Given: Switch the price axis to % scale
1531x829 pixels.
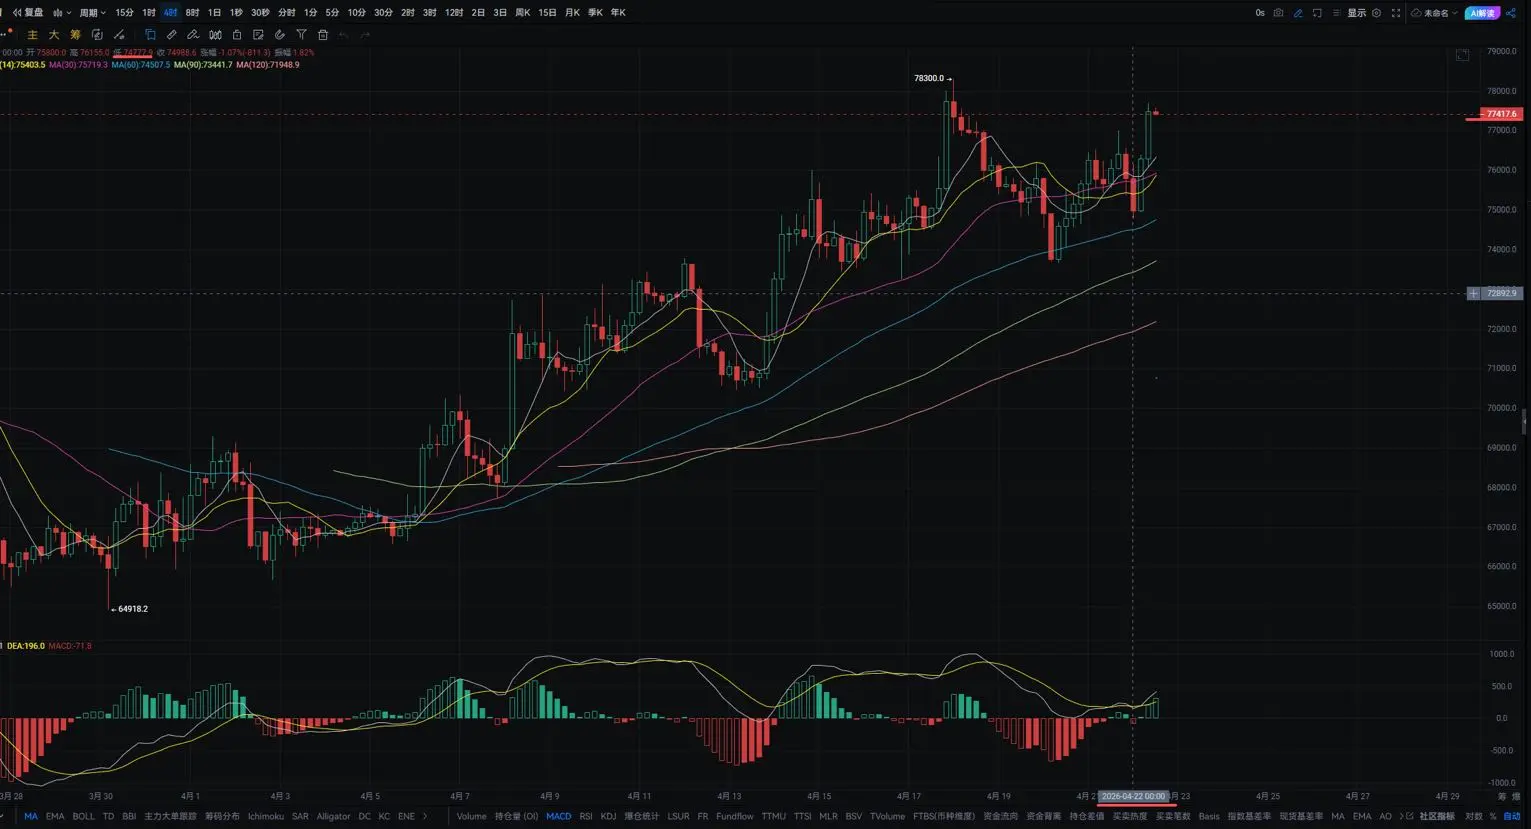Looking at the screenshot, I should 1493,816.
